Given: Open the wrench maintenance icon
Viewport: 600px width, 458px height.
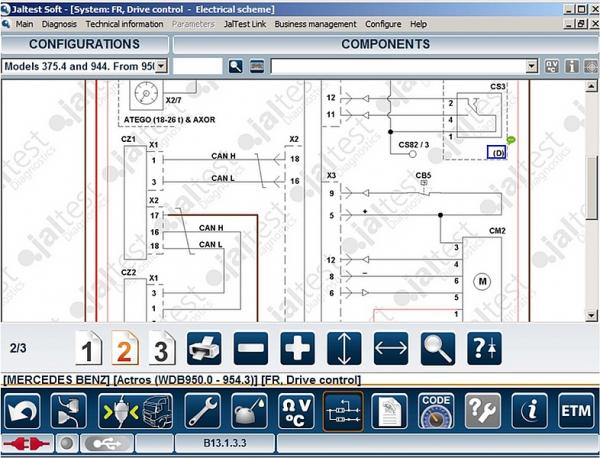Looking at the screenshot, I should click(x=202, y=411).
